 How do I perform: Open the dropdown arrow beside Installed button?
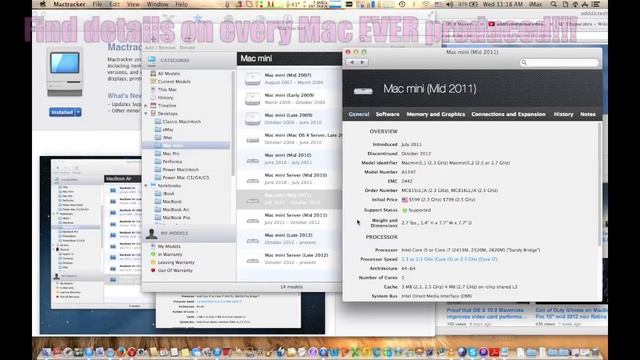click(78, 112)
